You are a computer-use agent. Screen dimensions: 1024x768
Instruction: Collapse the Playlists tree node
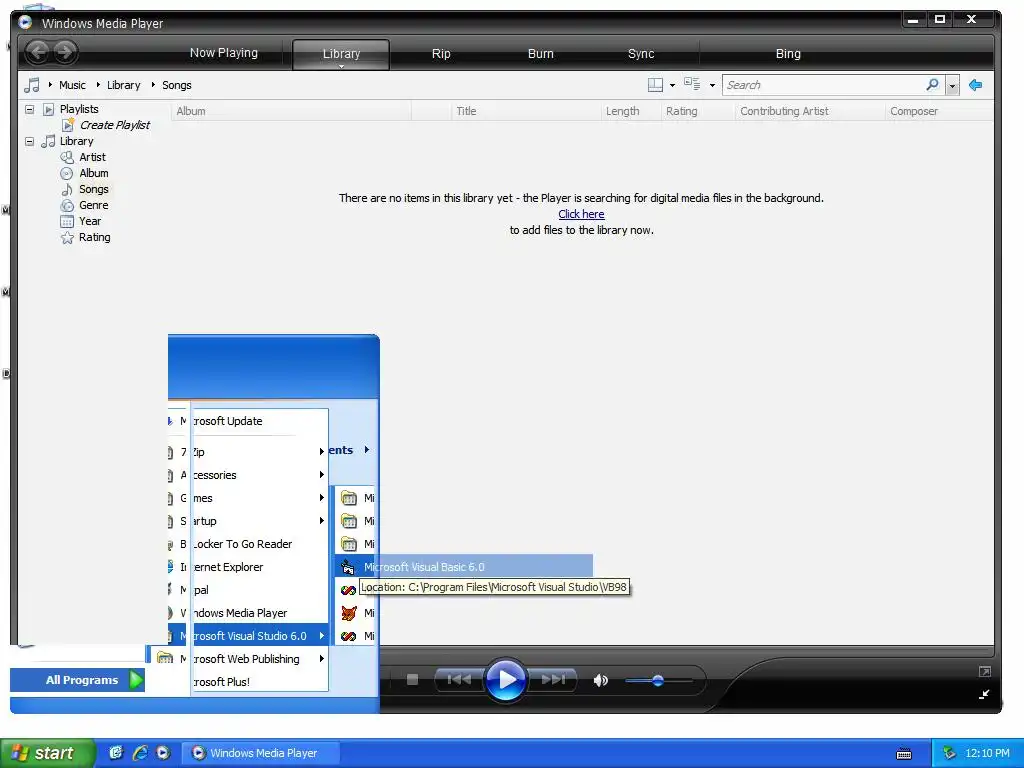point(29,109)
